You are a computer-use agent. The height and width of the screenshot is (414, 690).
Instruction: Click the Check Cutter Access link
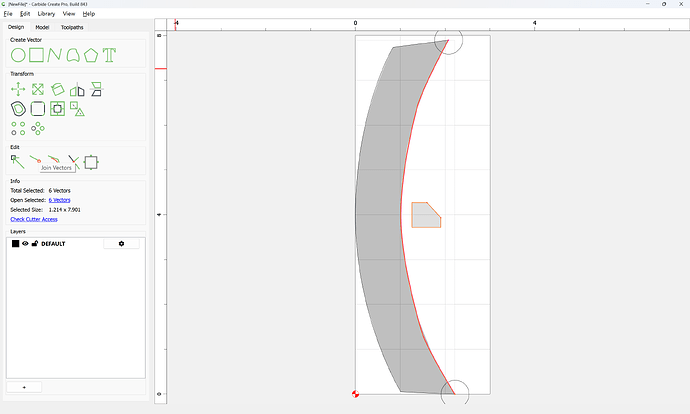(x=34, y=219)
